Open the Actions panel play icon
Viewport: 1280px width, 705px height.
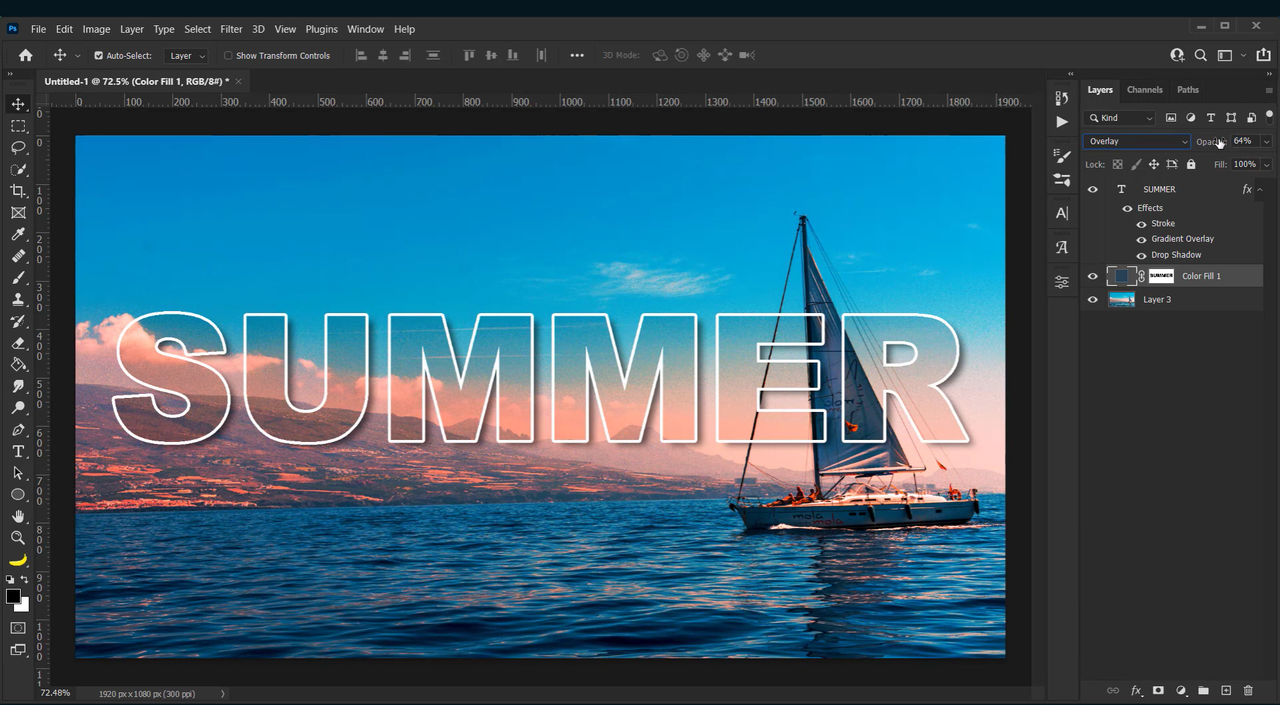pos(1062,122)
